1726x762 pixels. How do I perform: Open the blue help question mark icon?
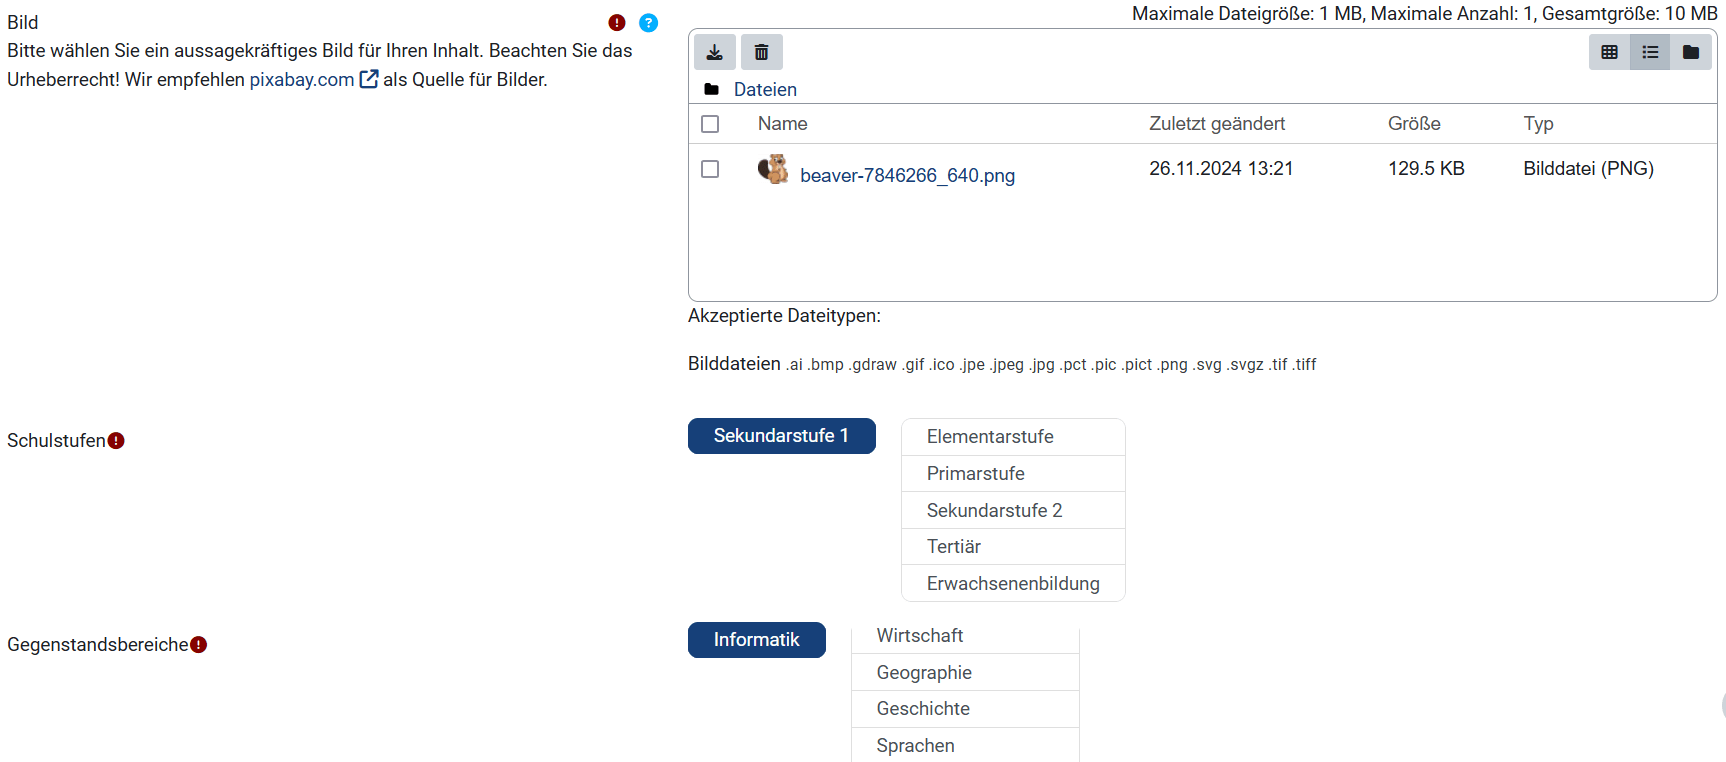tap(648, 23)
